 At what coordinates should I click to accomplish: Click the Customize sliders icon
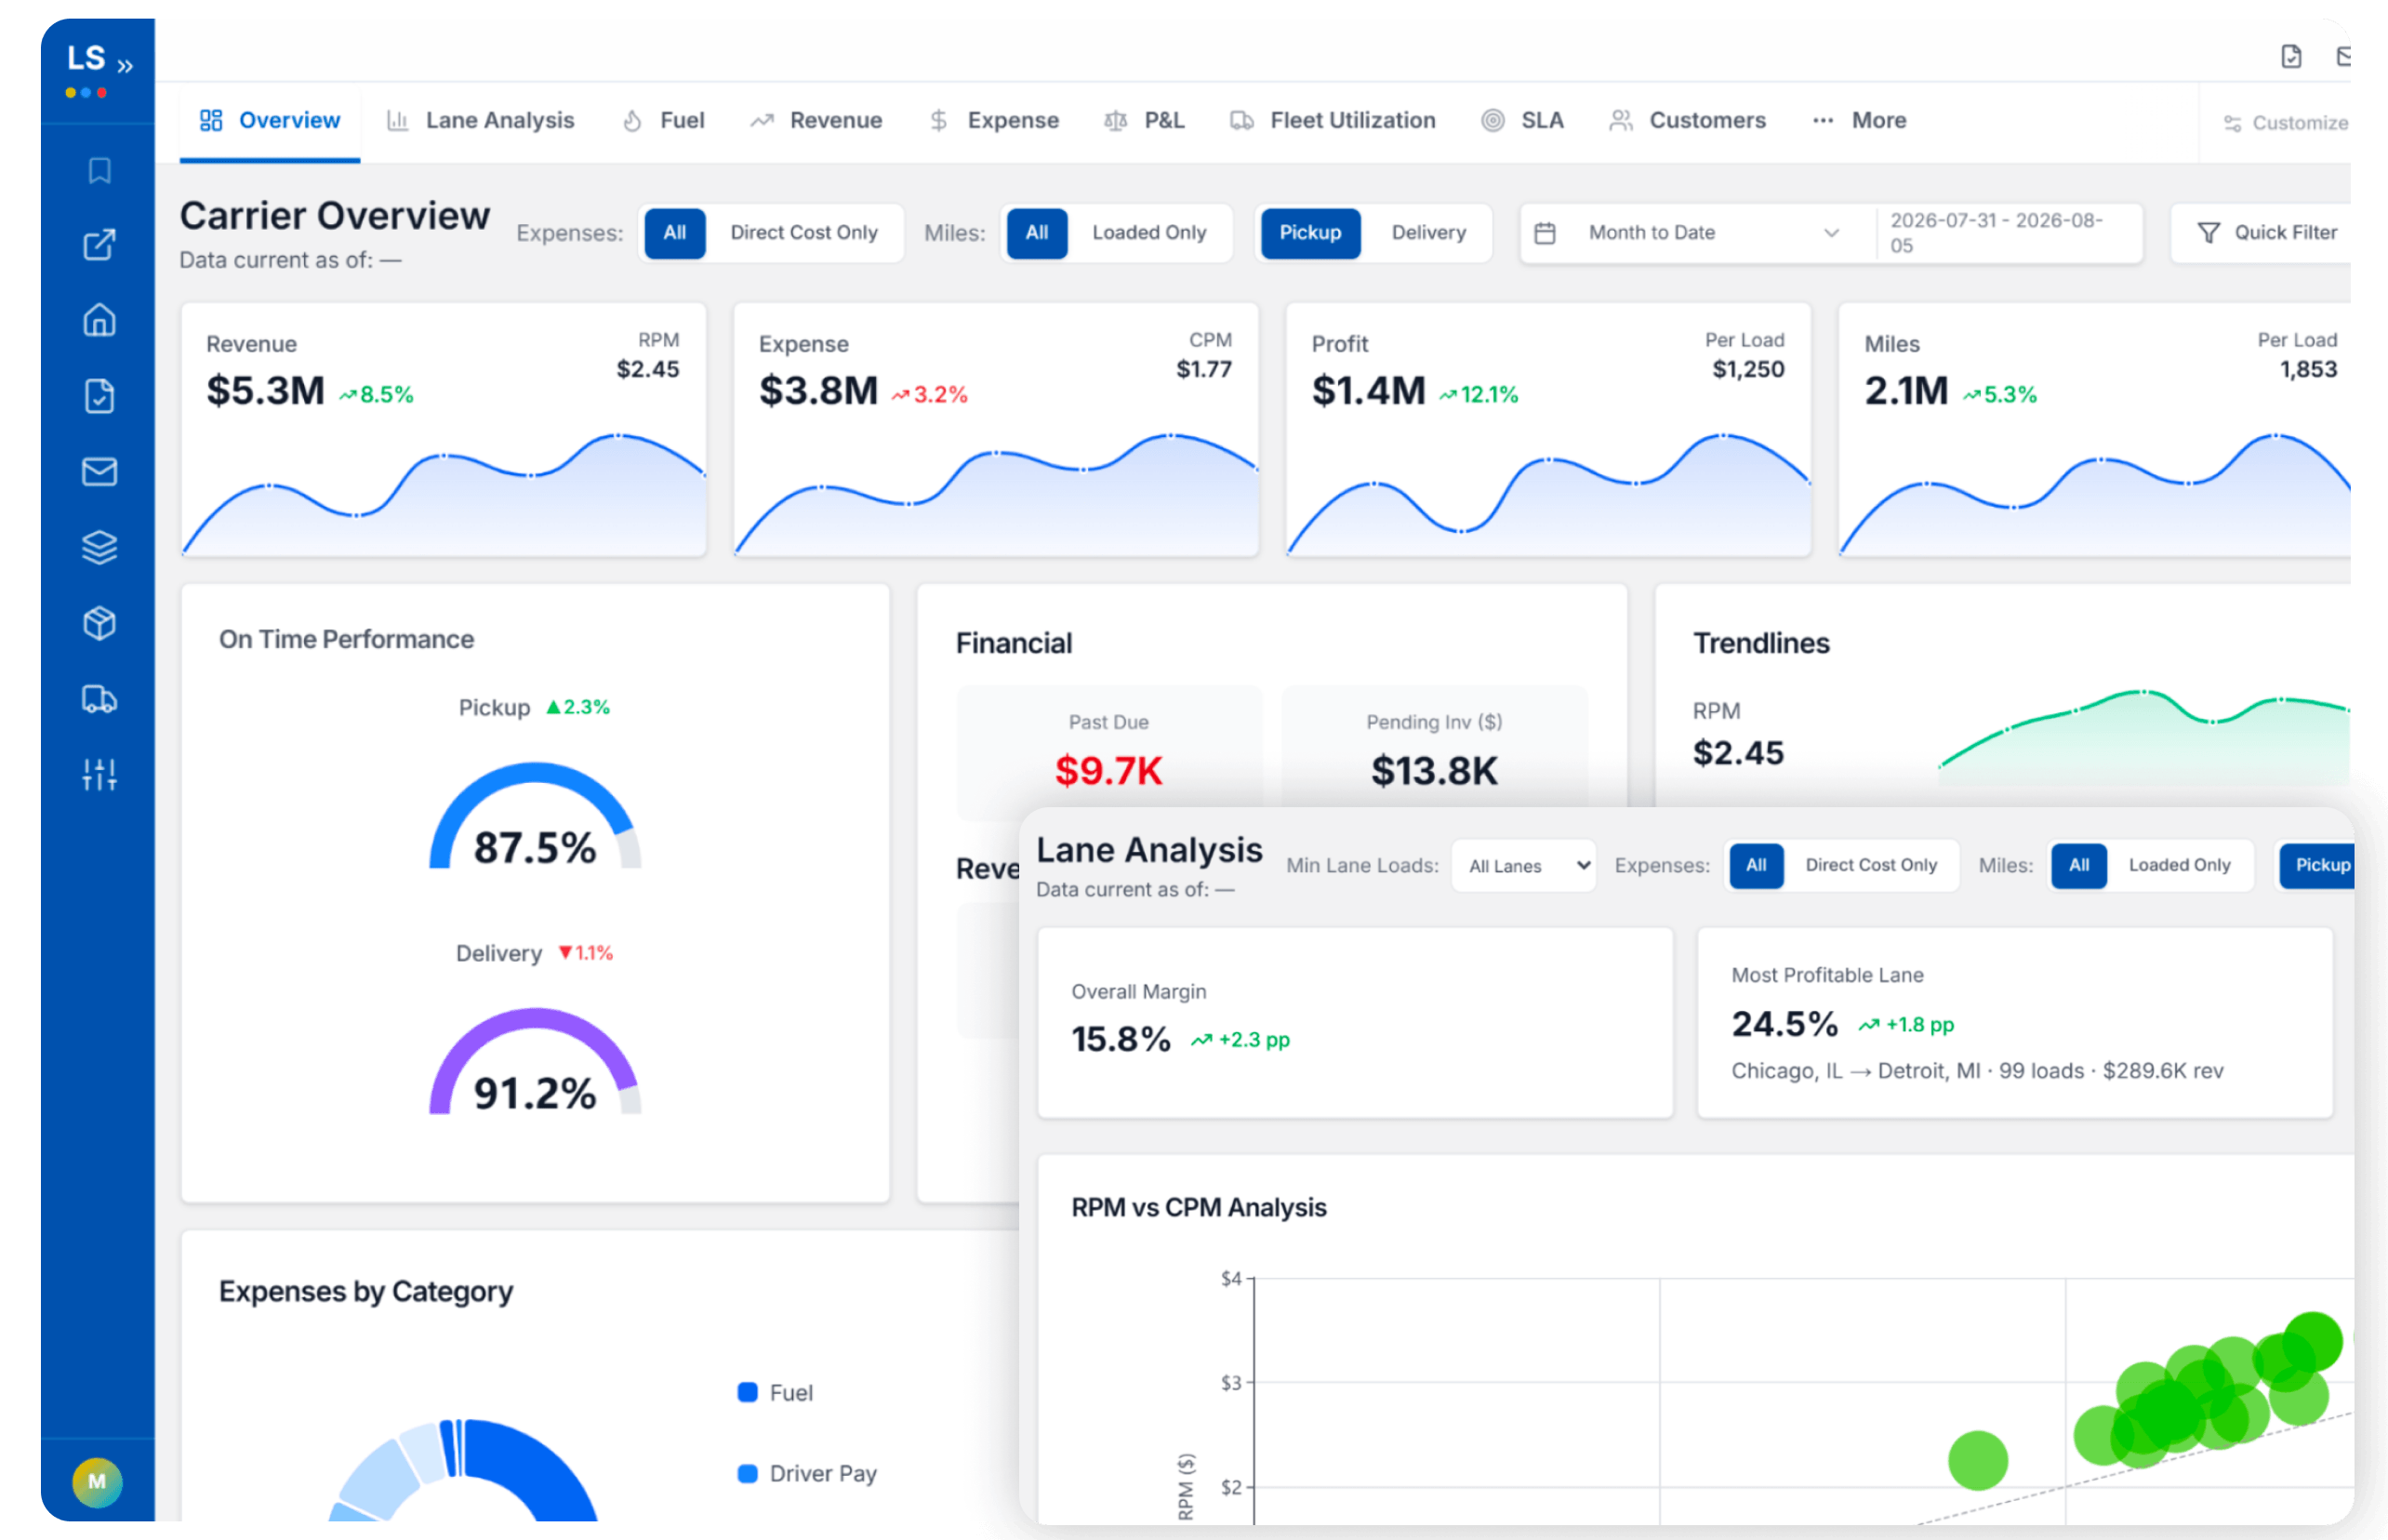coord(2232,123)
